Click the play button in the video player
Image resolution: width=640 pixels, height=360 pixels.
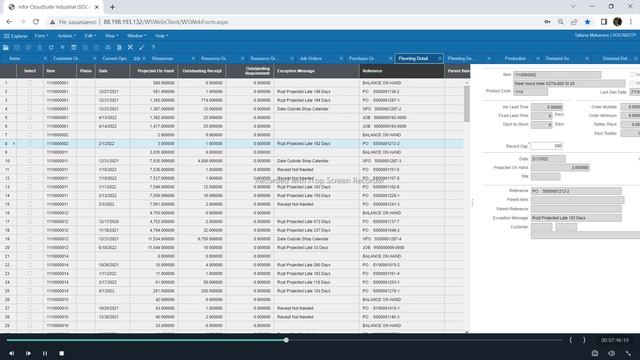point(28,353)
